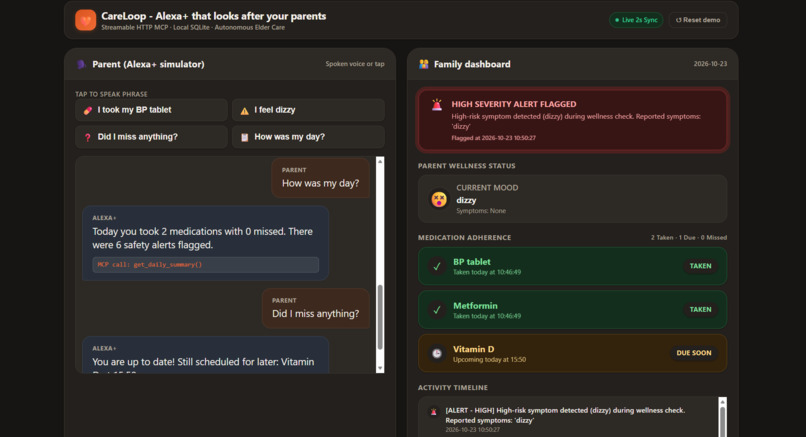
Task: Click the clock icon on Vitamin D row
Action: (437, 353)
